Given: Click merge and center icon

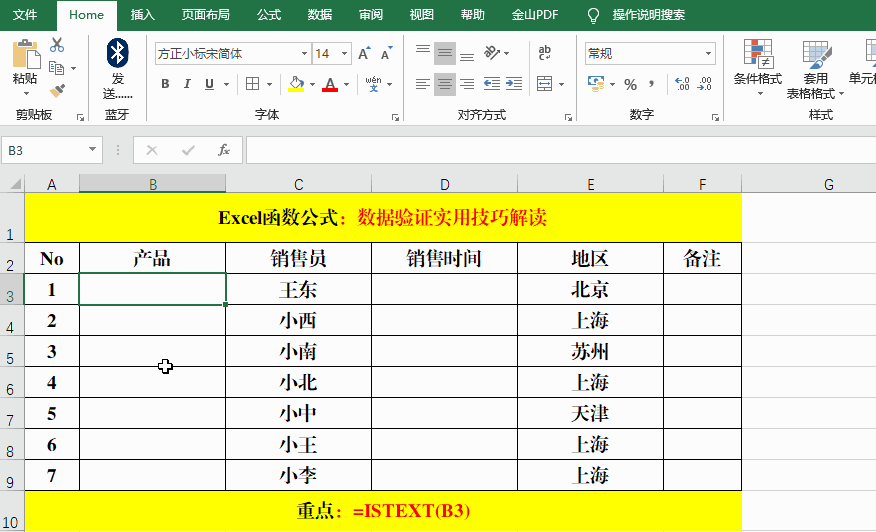Looking at the screenshot, I should pyautogui.click(x=545, y=84).
